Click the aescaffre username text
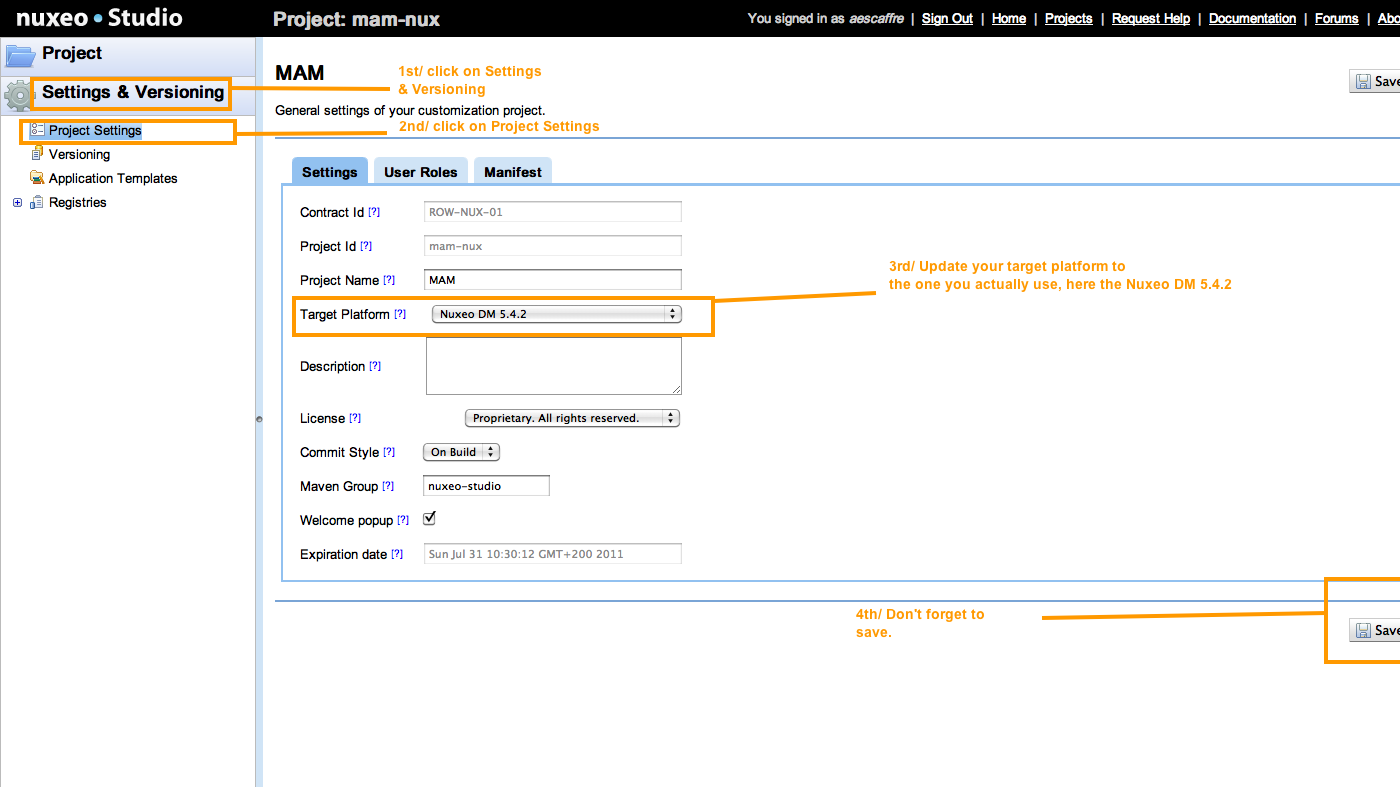This screenshot has width=1400, height=787. tap(877, 18)
